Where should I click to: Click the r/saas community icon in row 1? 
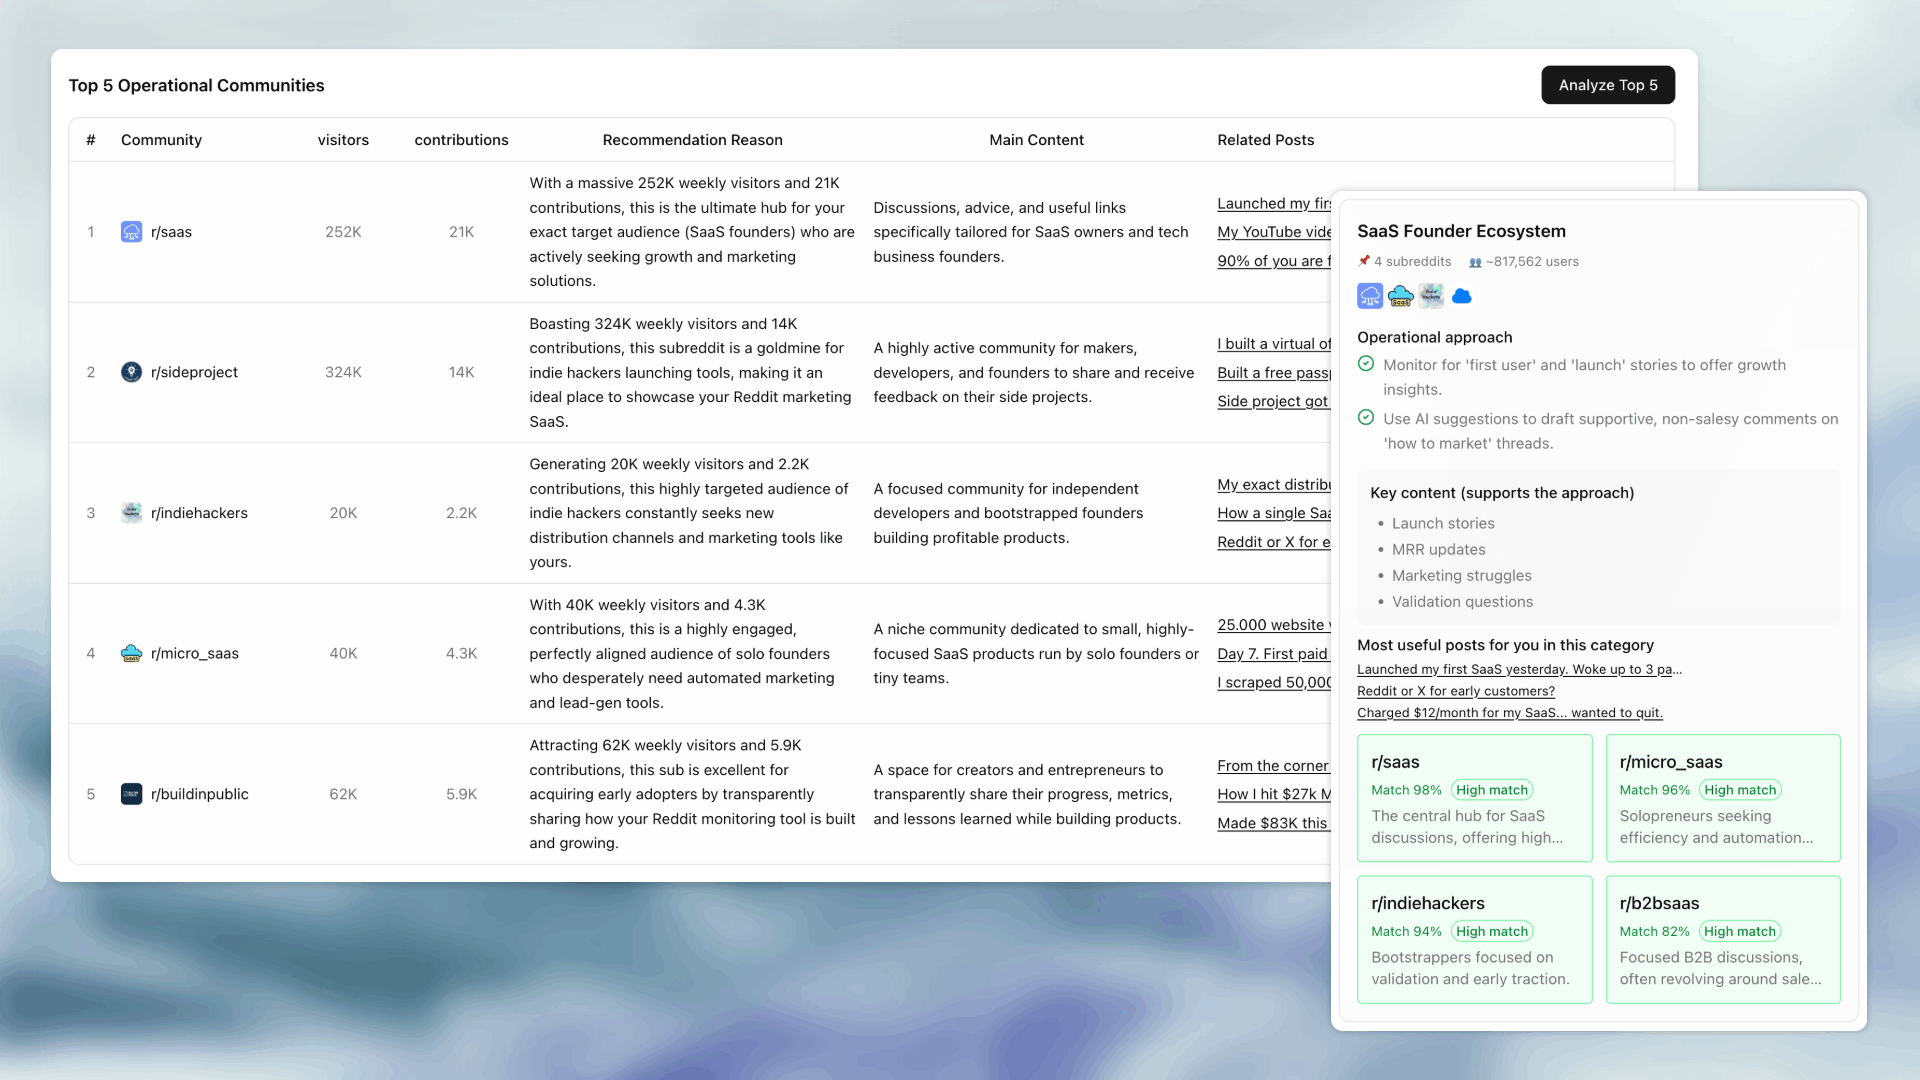(131, 231)
